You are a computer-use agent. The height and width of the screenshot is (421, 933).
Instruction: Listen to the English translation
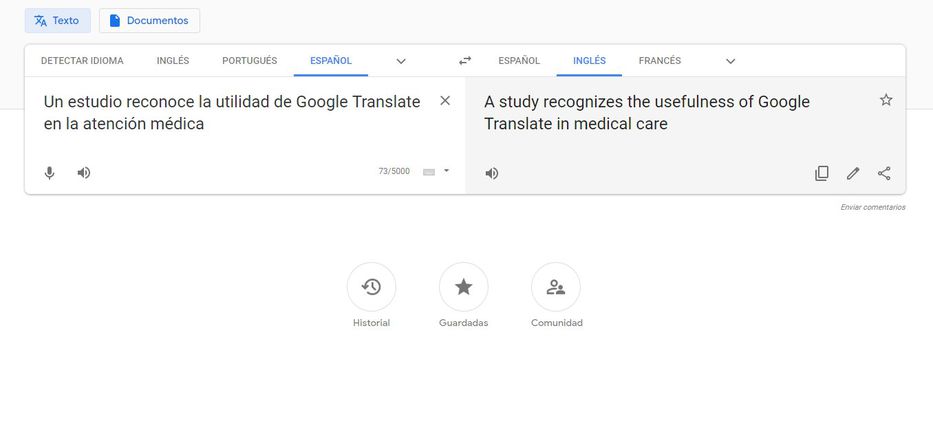(491, 173)
